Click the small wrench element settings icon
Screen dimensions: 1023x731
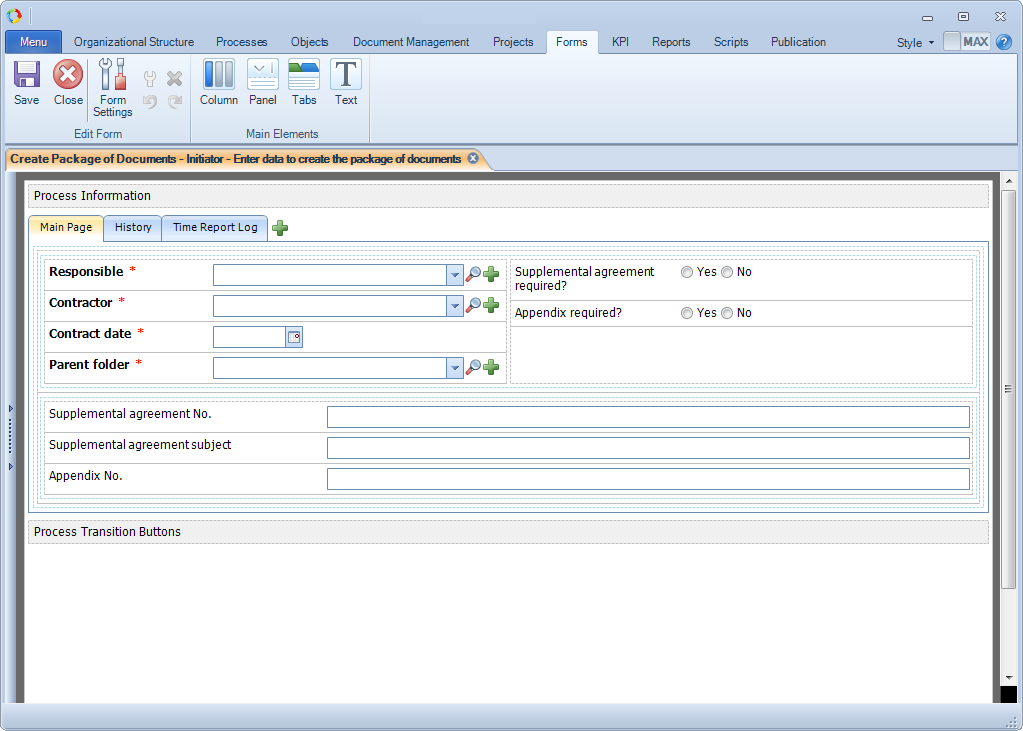point(150,79)
